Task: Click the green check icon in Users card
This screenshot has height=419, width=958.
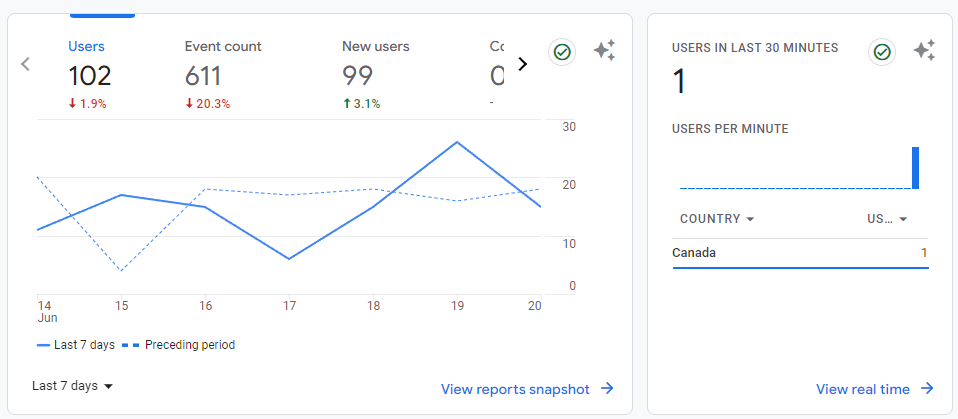Action: point(562,52)
